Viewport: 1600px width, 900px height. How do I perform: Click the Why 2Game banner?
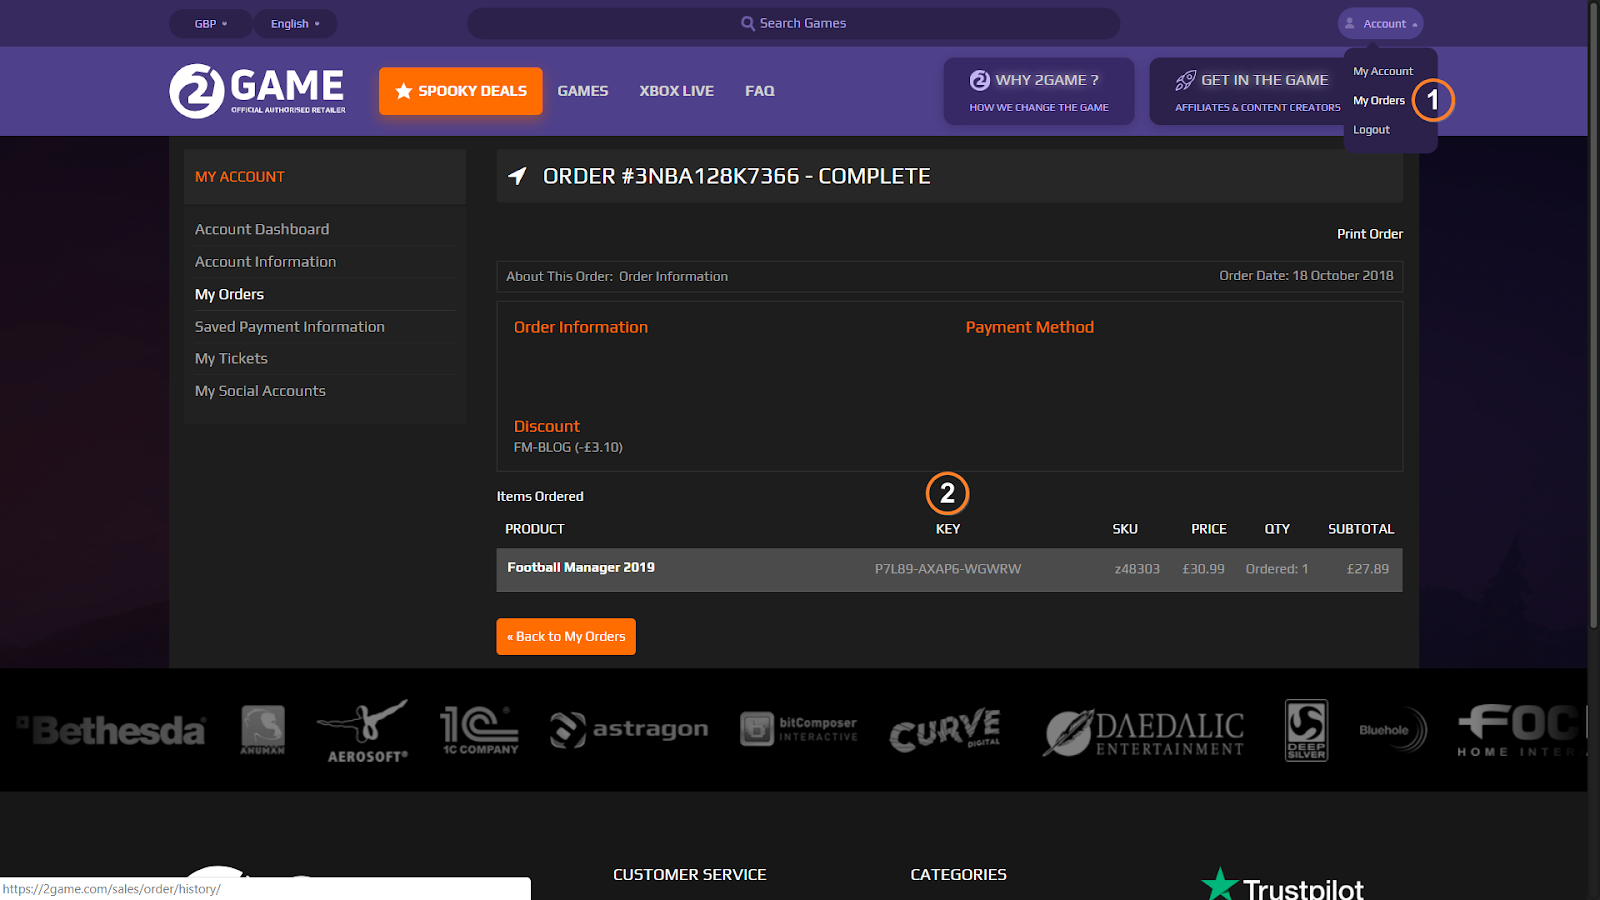click(1039, 91)
